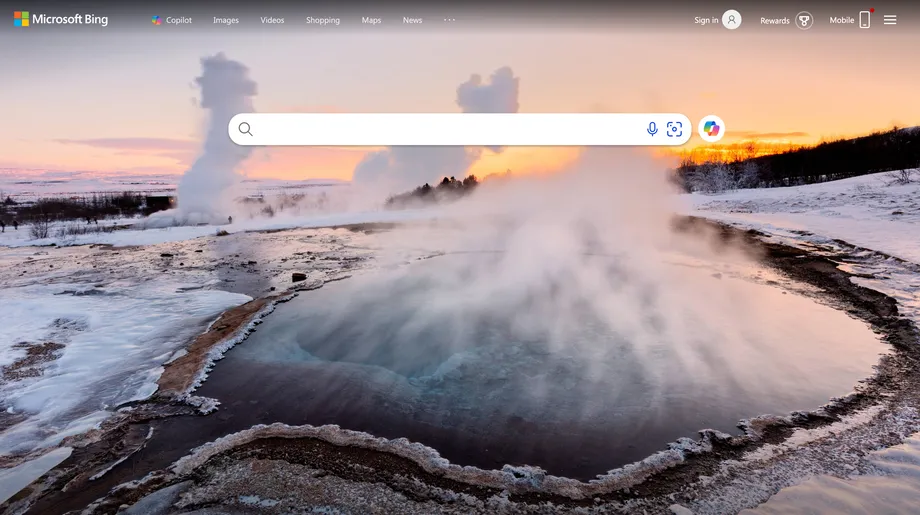Viewport: 920px width, 515px height.
Task: Click the mobile phone icon
Action: (865, 20)
